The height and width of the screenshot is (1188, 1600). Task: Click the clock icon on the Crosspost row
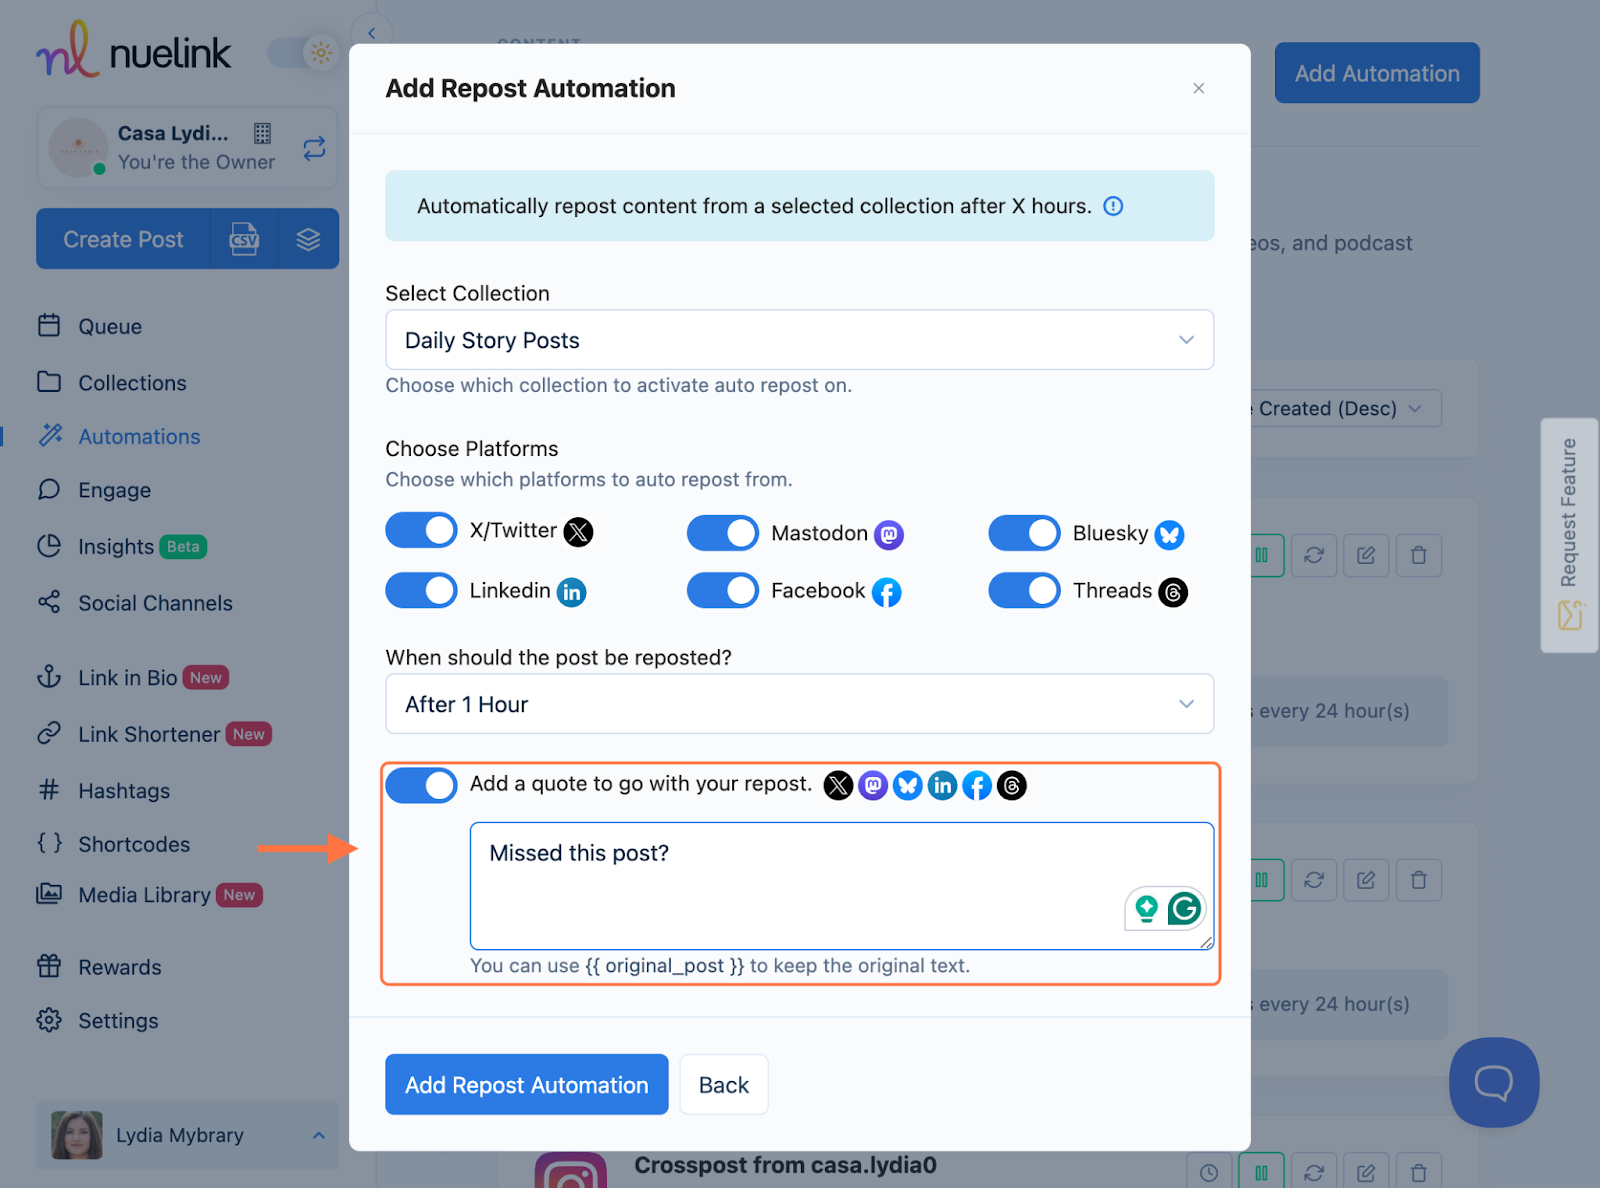coord(1208,1173)
